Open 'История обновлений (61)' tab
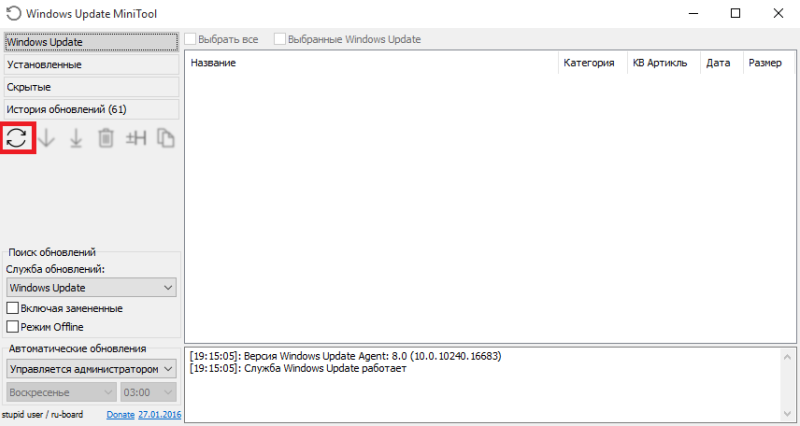 (91, 109)
